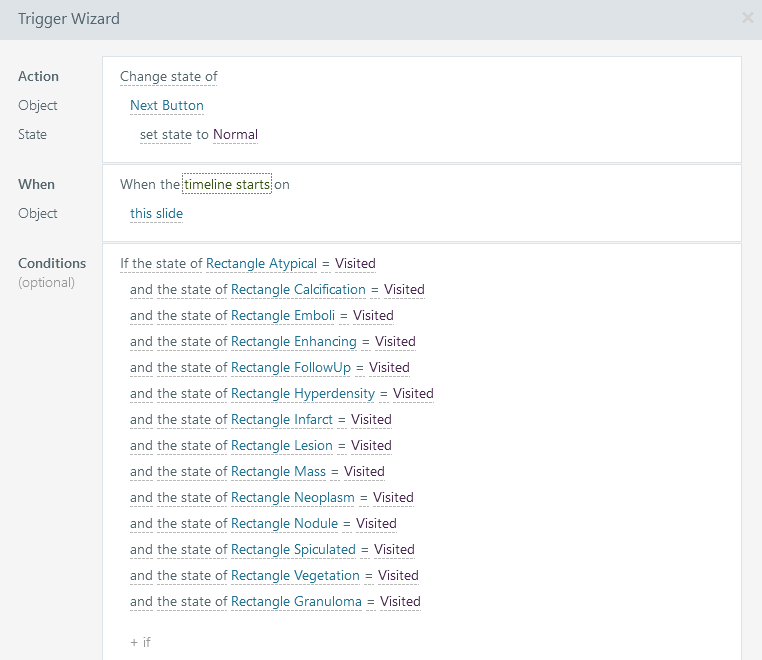This screenshot has height=660, width=762.
Task: Open the 'Rectangle Neoplasm' object link
Action: pyautogui.click(x=292, y=498)
